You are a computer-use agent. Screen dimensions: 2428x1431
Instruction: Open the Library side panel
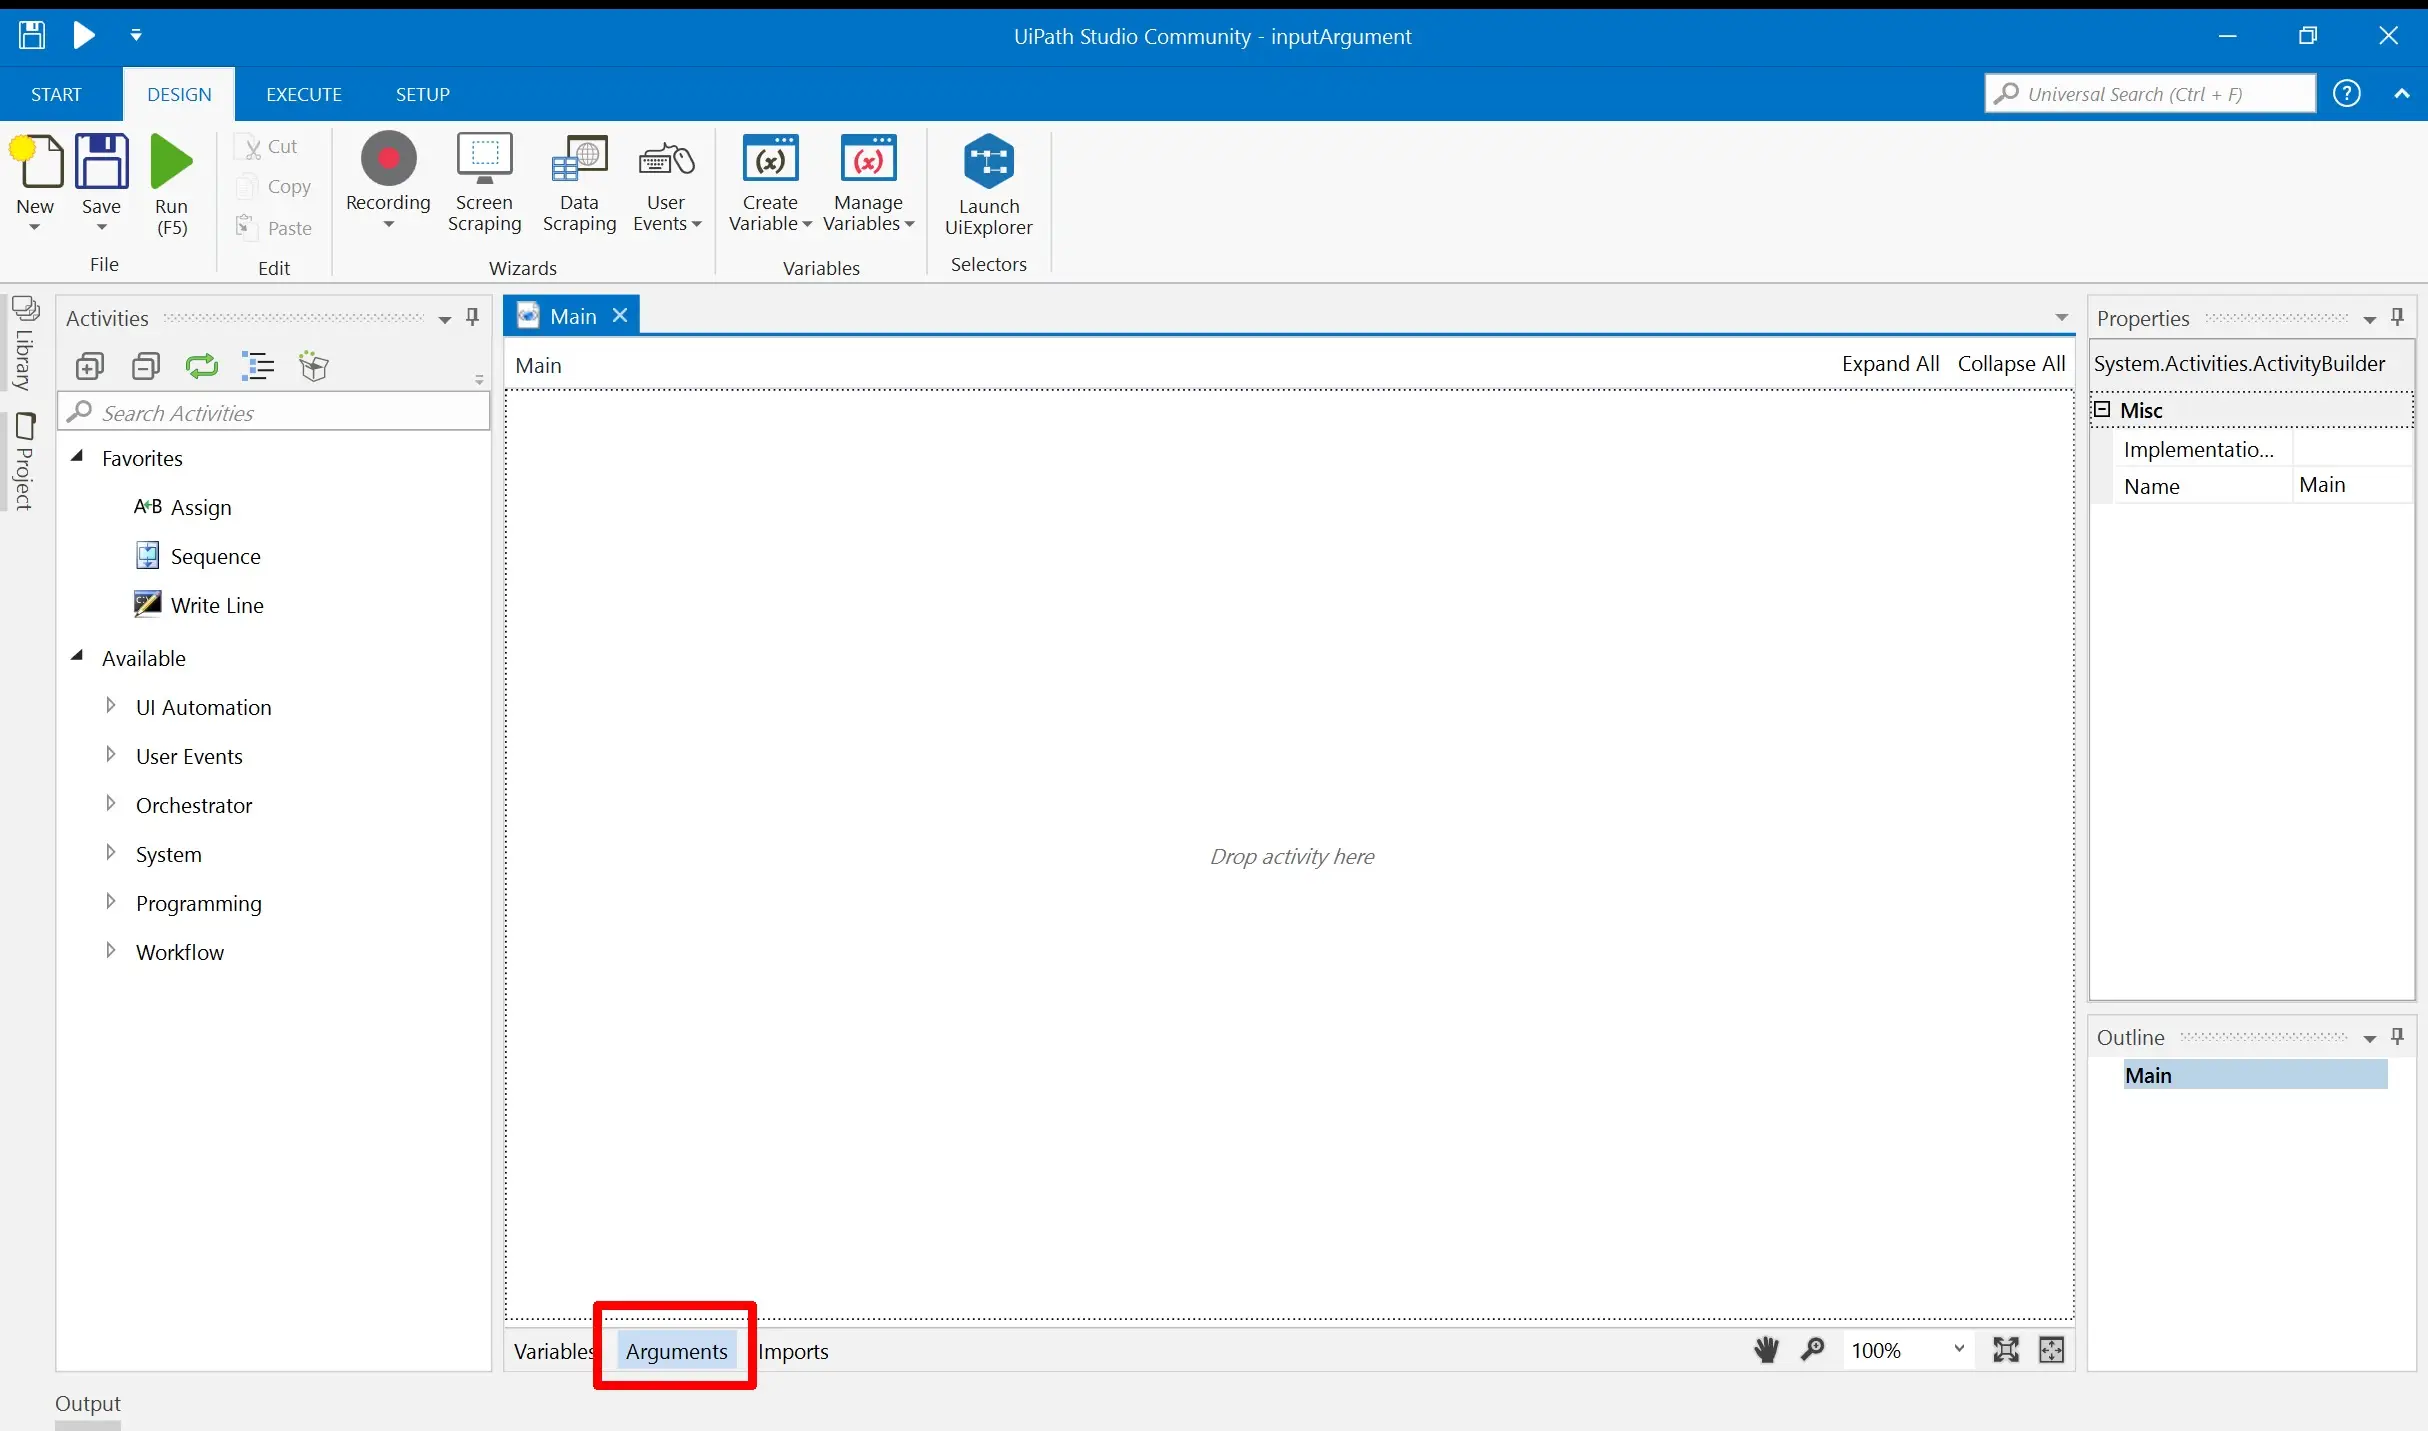(x=24, y=342)
